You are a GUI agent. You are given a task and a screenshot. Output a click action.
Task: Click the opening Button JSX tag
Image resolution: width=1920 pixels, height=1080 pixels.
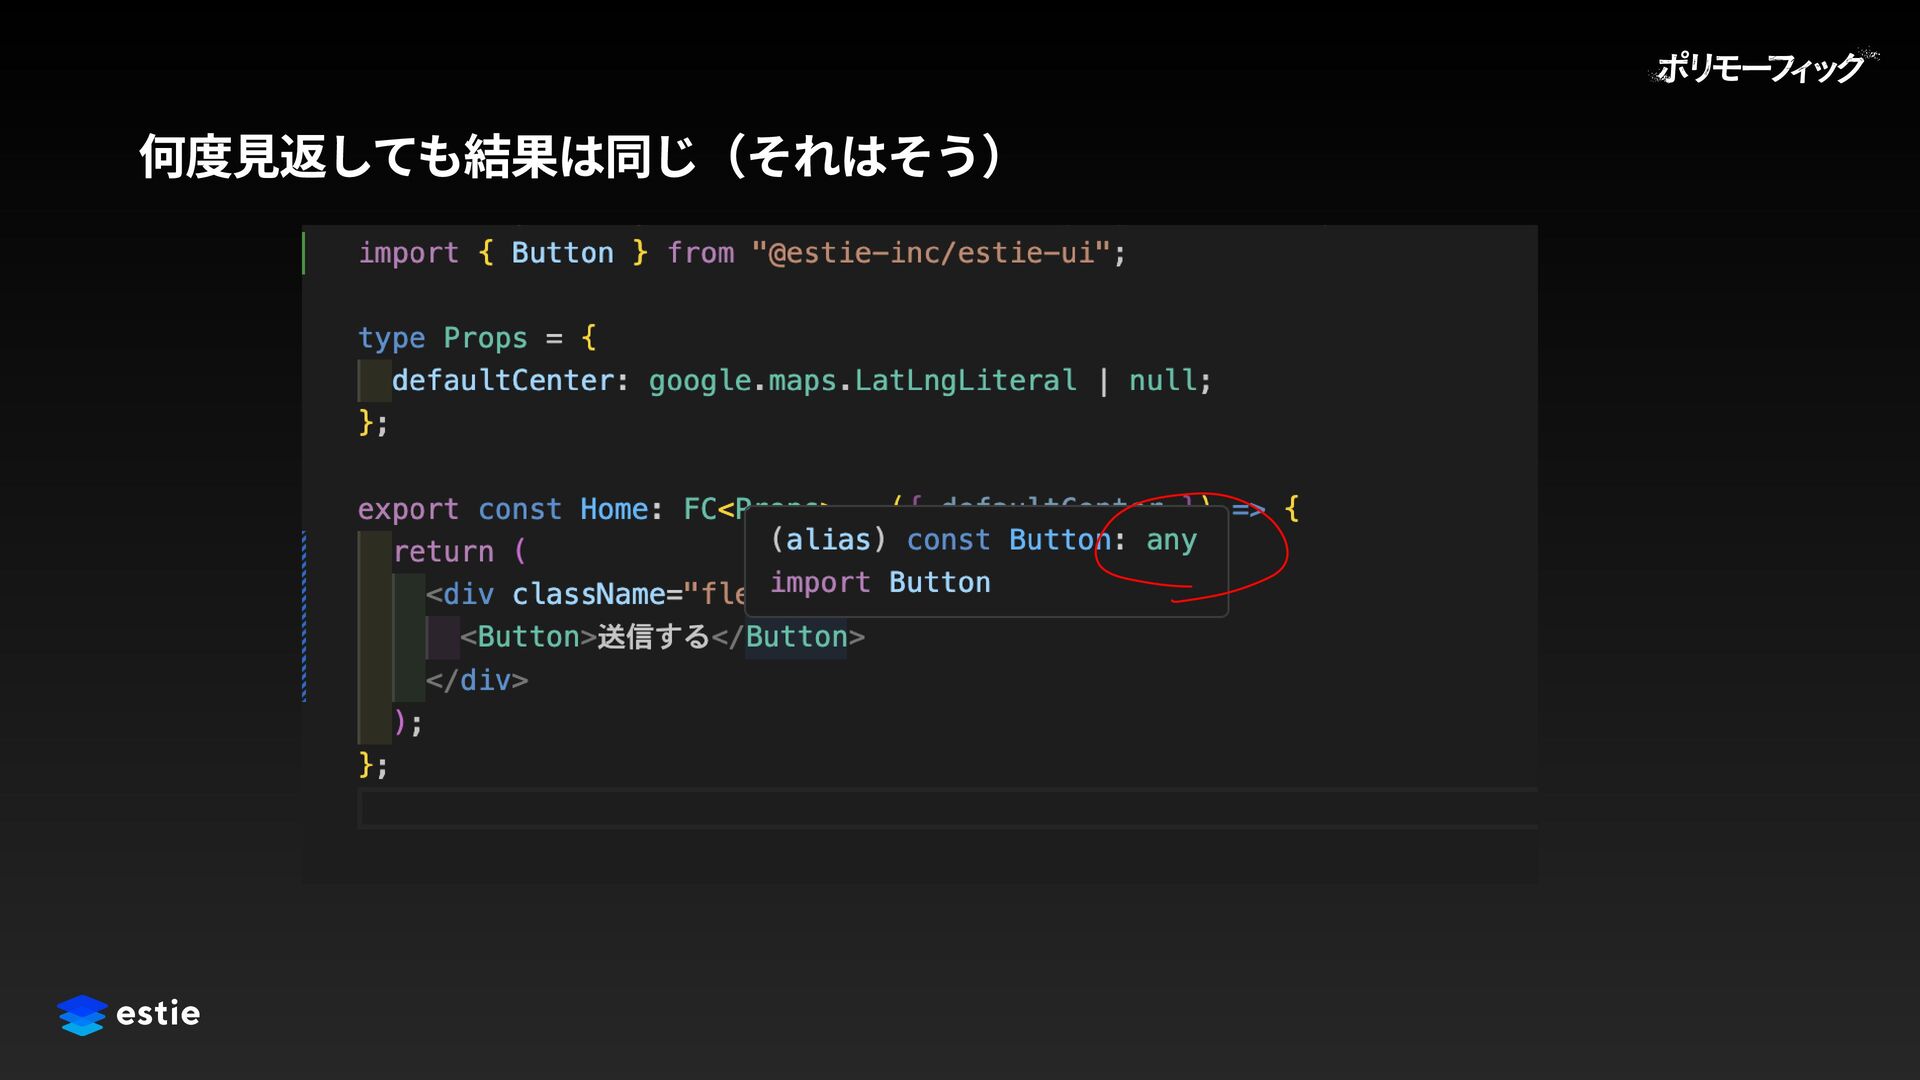coord(528,637)
